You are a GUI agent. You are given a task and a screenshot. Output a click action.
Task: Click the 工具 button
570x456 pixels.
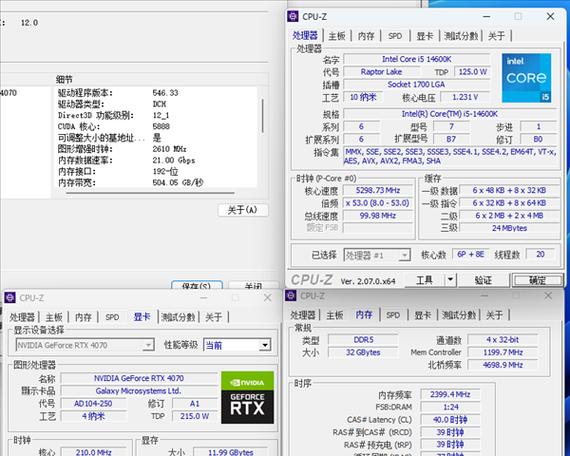tap(425, 280)
